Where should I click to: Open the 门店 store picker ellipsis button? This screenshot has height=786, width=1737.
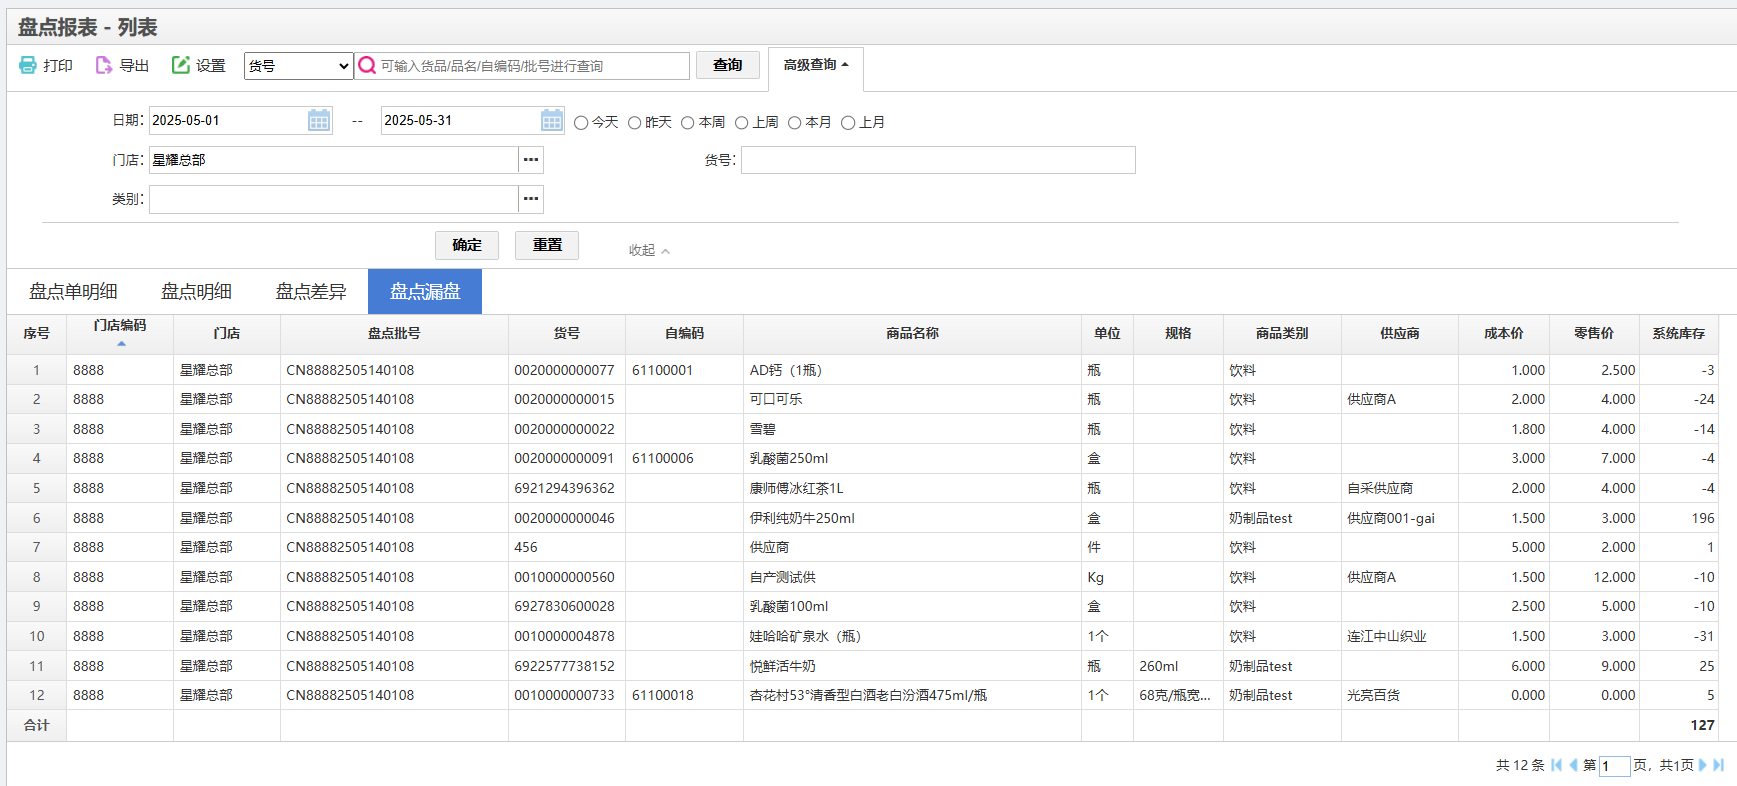pos(531,160)
